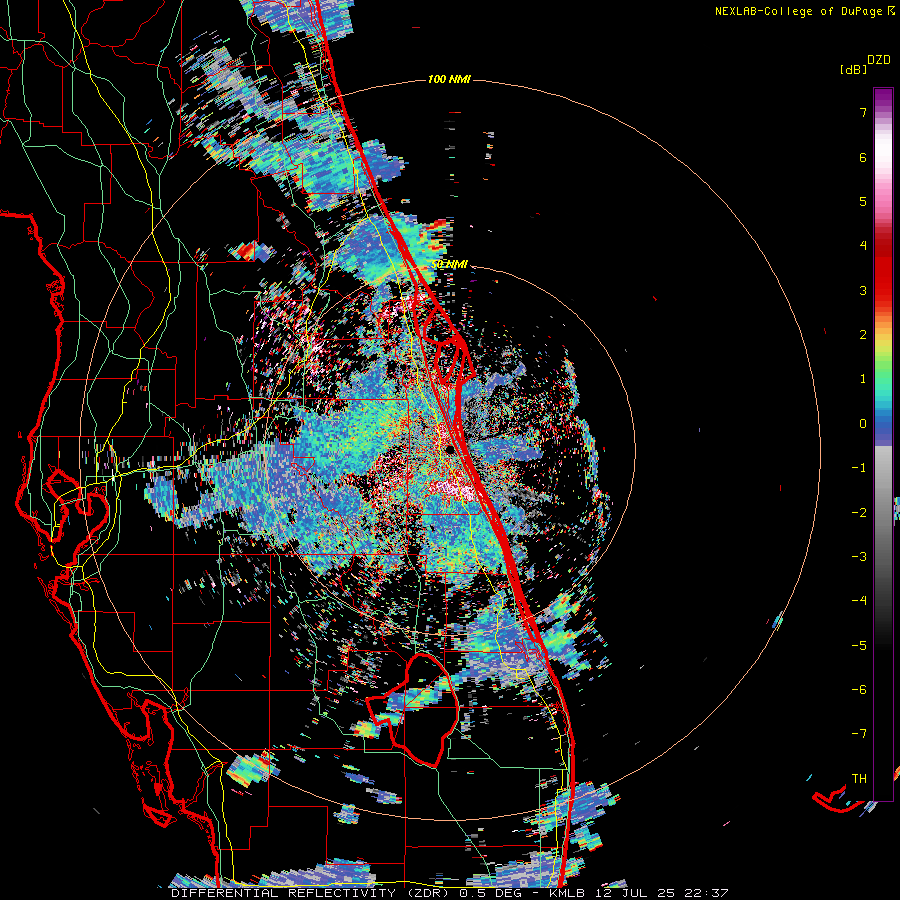Click the -7 label on the color scale
Viewport: 900px width, 900px height.
pos(859,734)
